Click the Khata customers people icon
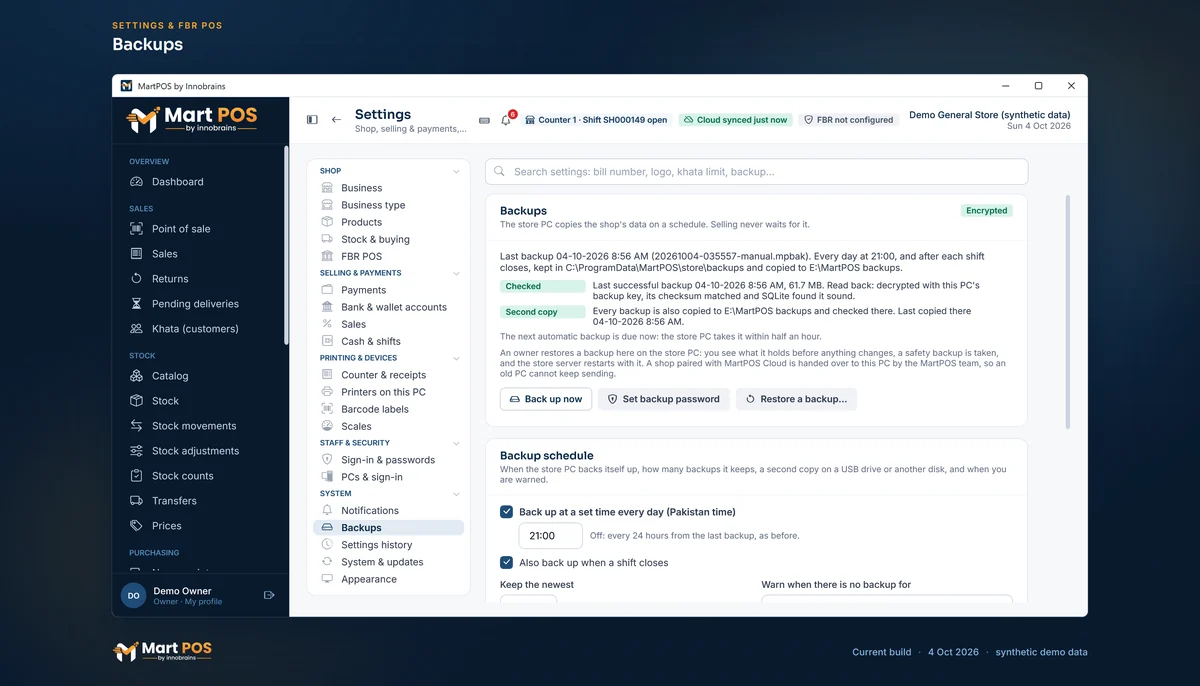Screen dimensions: 1200x686 [137, 329]
